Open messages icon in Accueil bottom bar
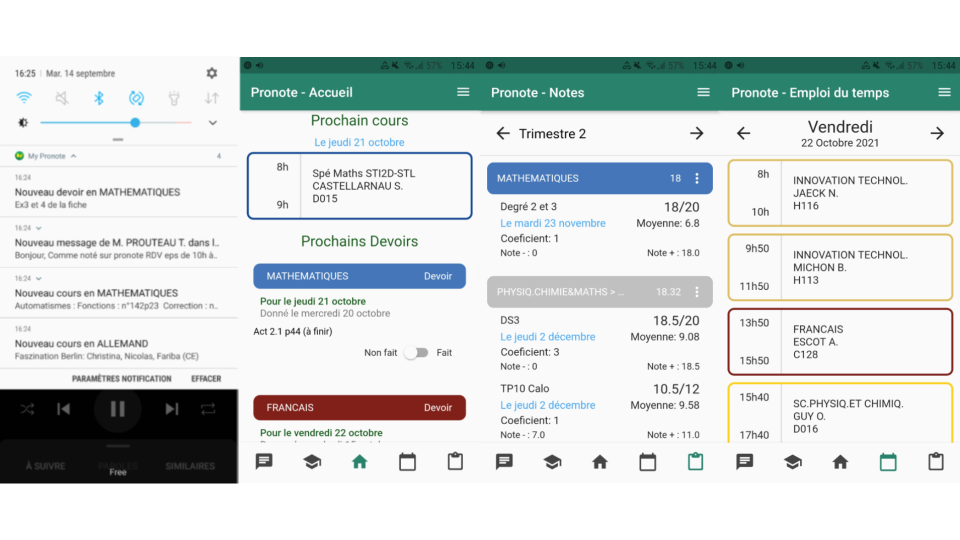This screenshot has width=960, height=540. [x=264, y=461]
